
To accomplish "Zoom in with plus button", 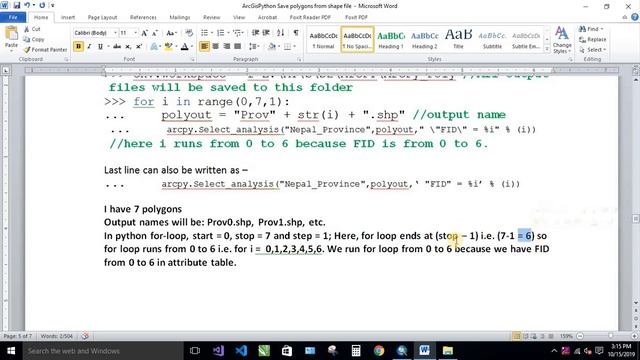I will 635,336.
